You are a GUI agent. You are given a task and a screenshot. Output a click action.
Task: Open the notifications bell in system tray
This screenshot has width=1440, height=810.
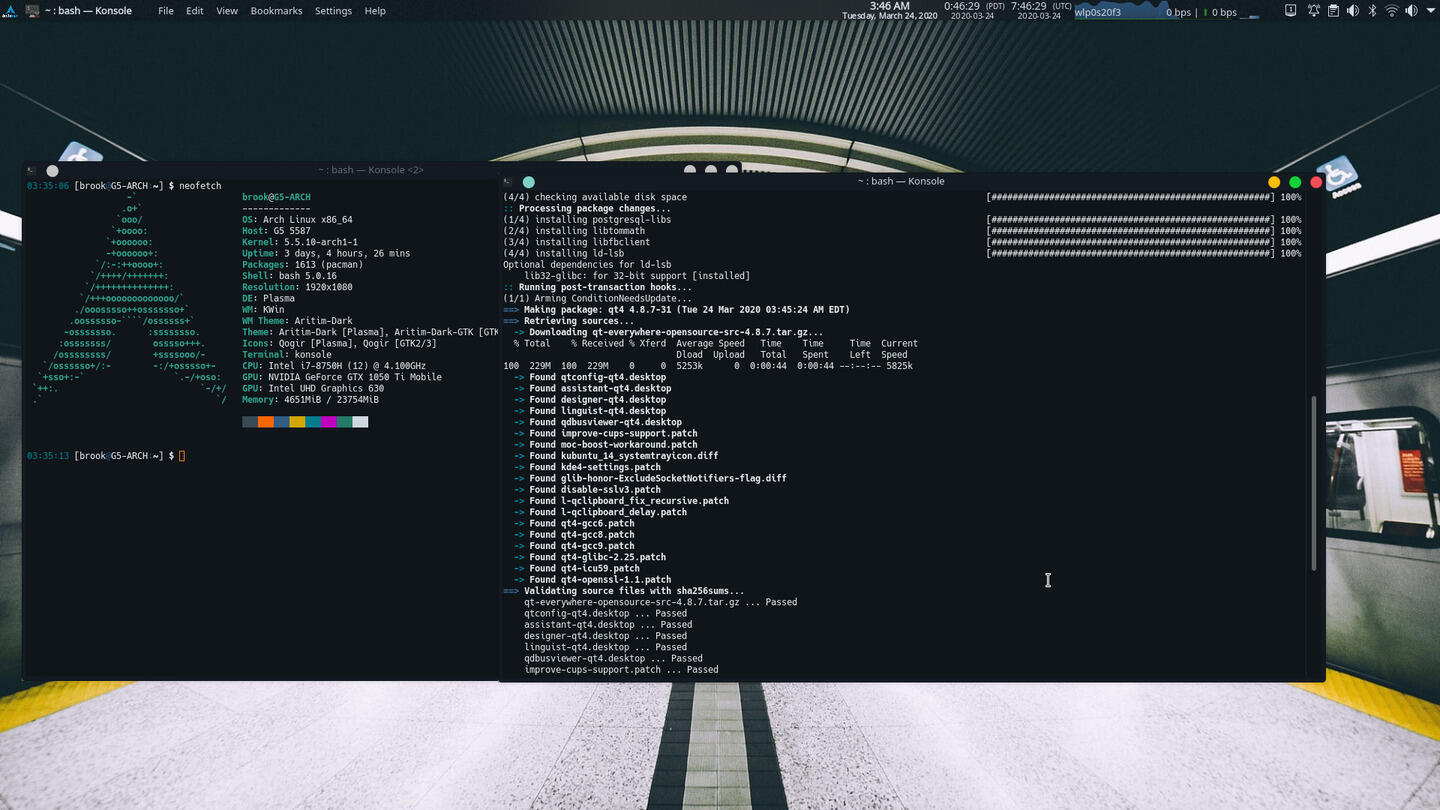pyautogui.click(x=1314, y=11)
